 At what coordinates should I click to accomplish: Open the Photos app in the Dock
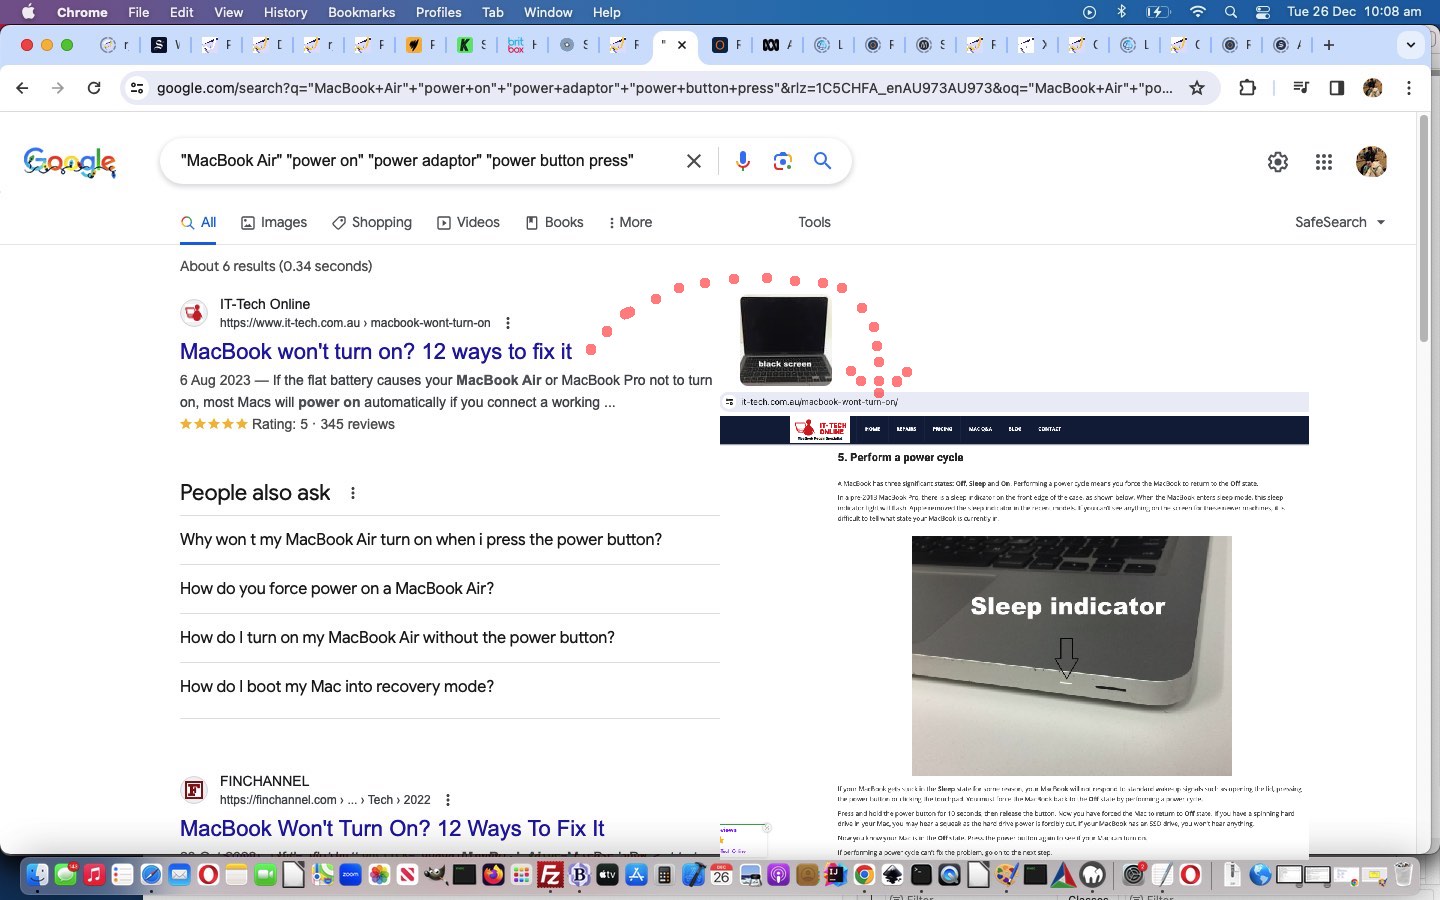pyautogui.click(x=379, y=875)
